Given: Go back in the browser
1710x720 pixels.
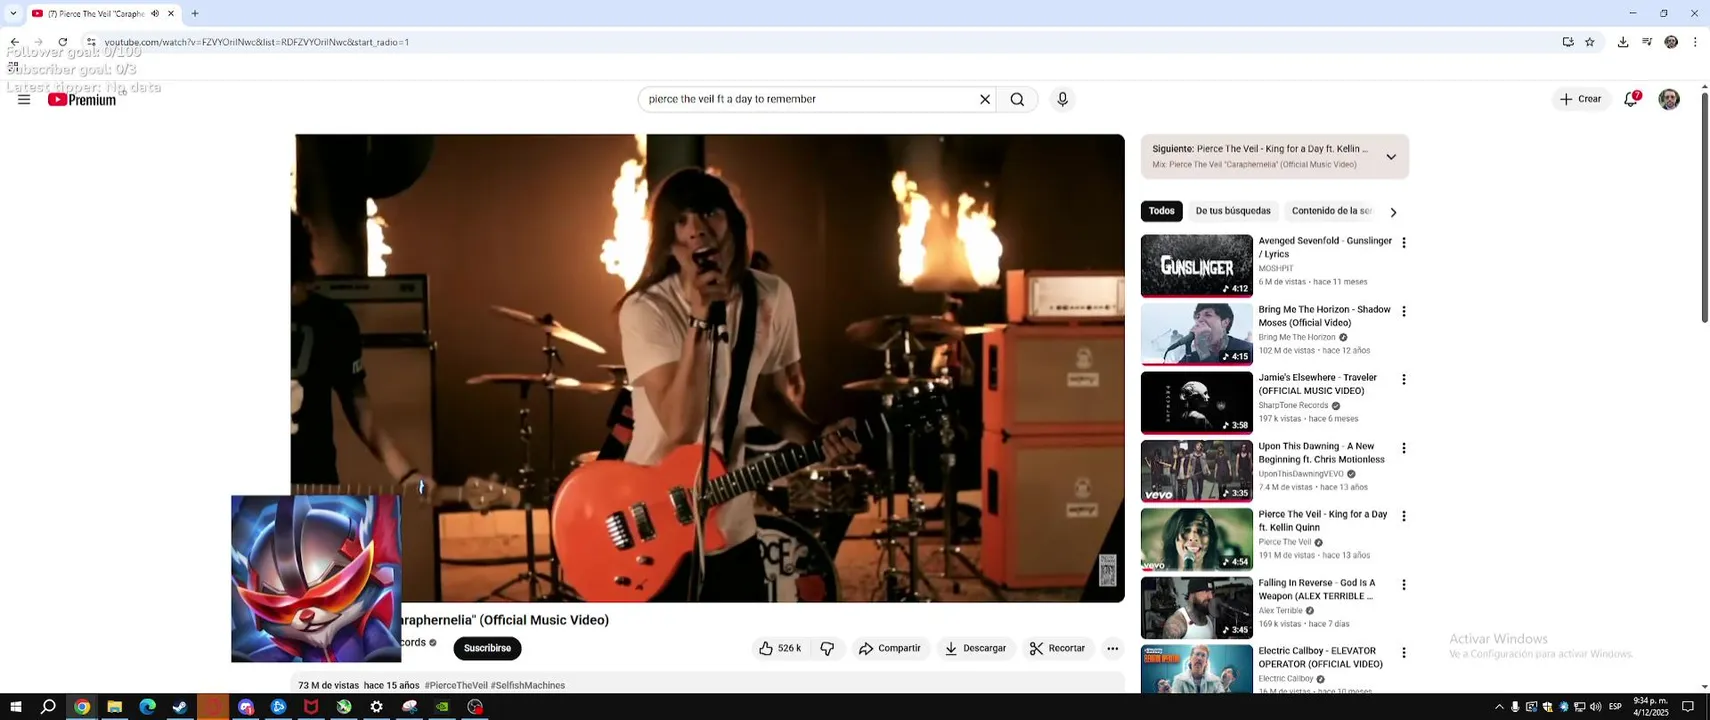Looking at the screenshot, I should pyautogui.click(x=15, y=42).
